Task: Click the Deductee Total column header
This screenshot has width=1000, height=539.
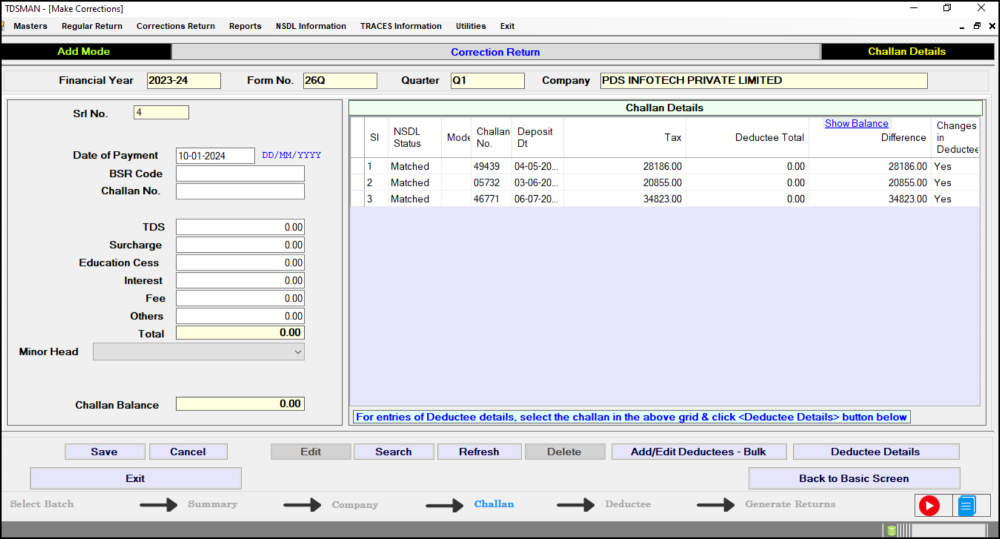Action: pyautogui.click(x=747, y=137)
